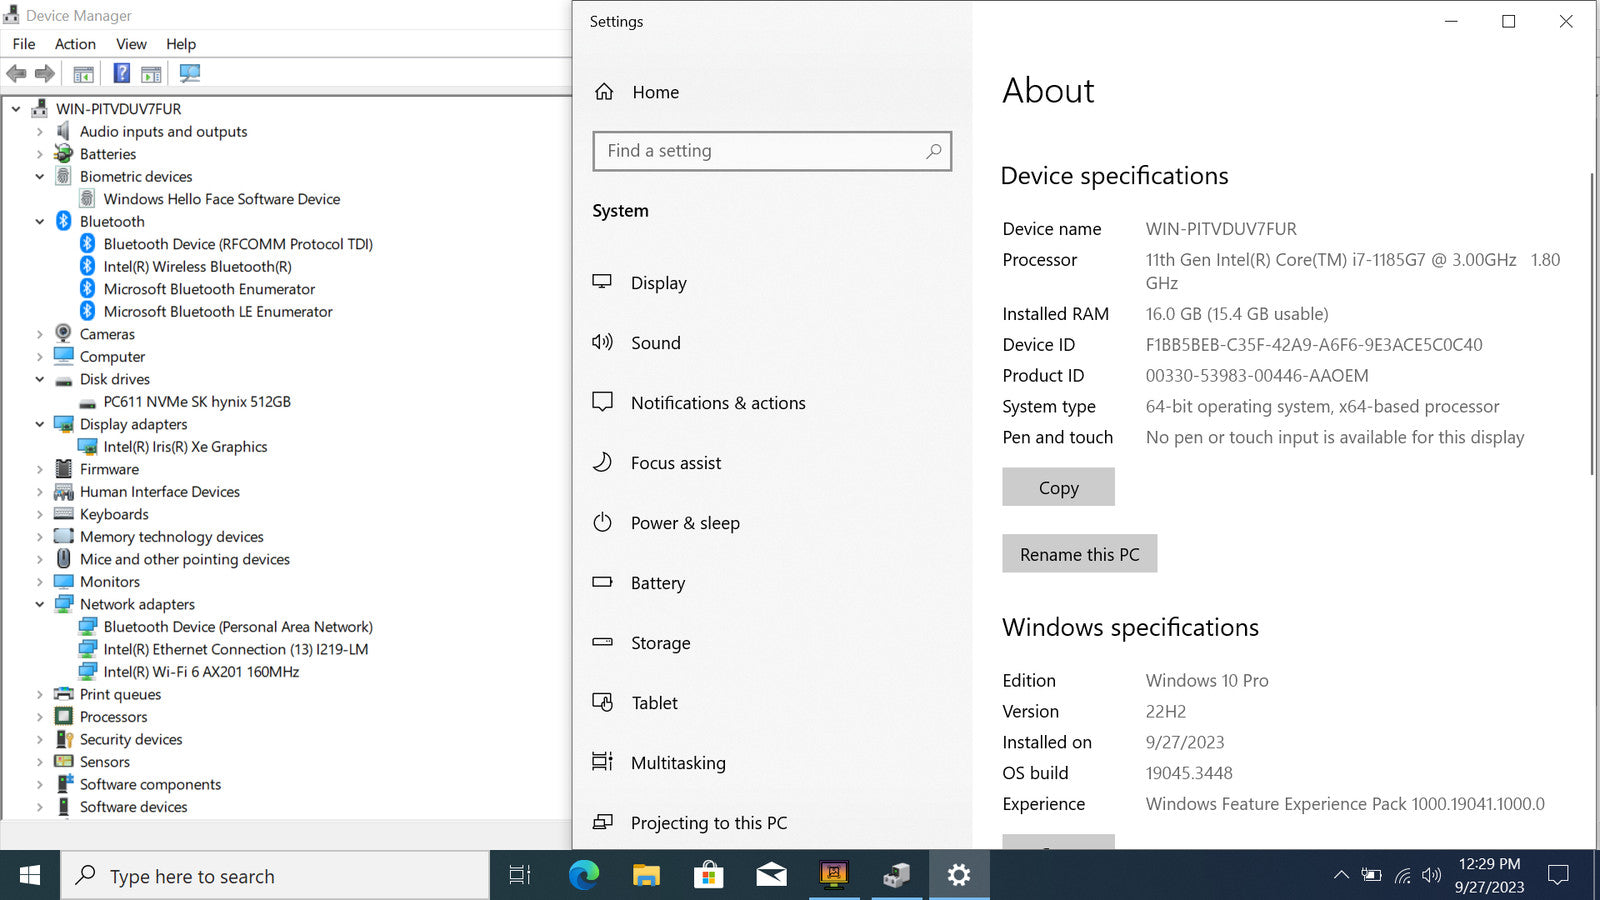Click the Forward arrow in Device Manager toolbar

45,73
